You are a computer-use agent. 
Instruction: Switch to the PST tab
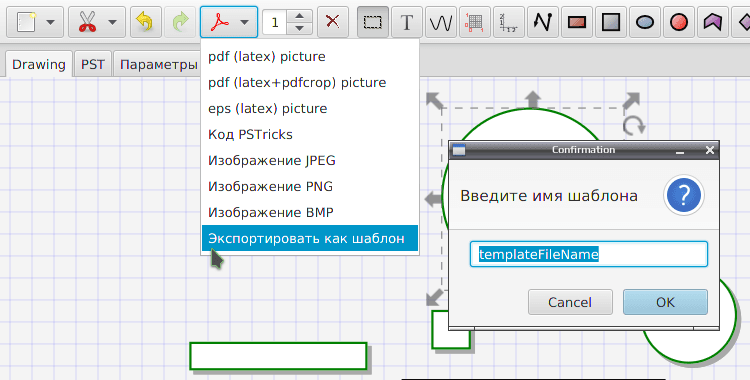click(x=93, y=64)
